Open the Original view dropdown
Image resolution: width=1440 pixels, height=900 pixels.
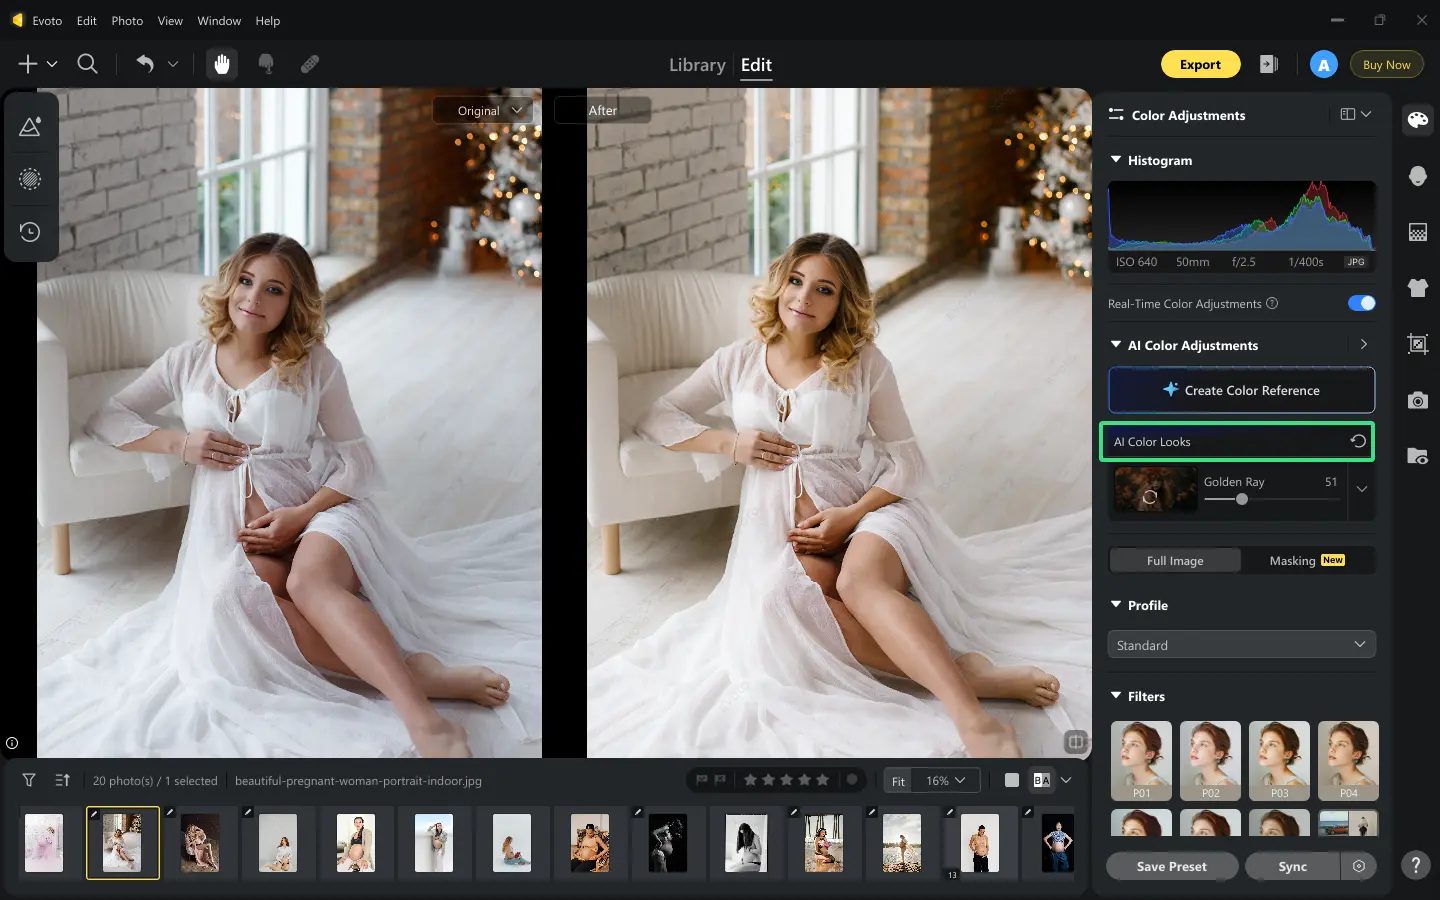click(488, 110)
